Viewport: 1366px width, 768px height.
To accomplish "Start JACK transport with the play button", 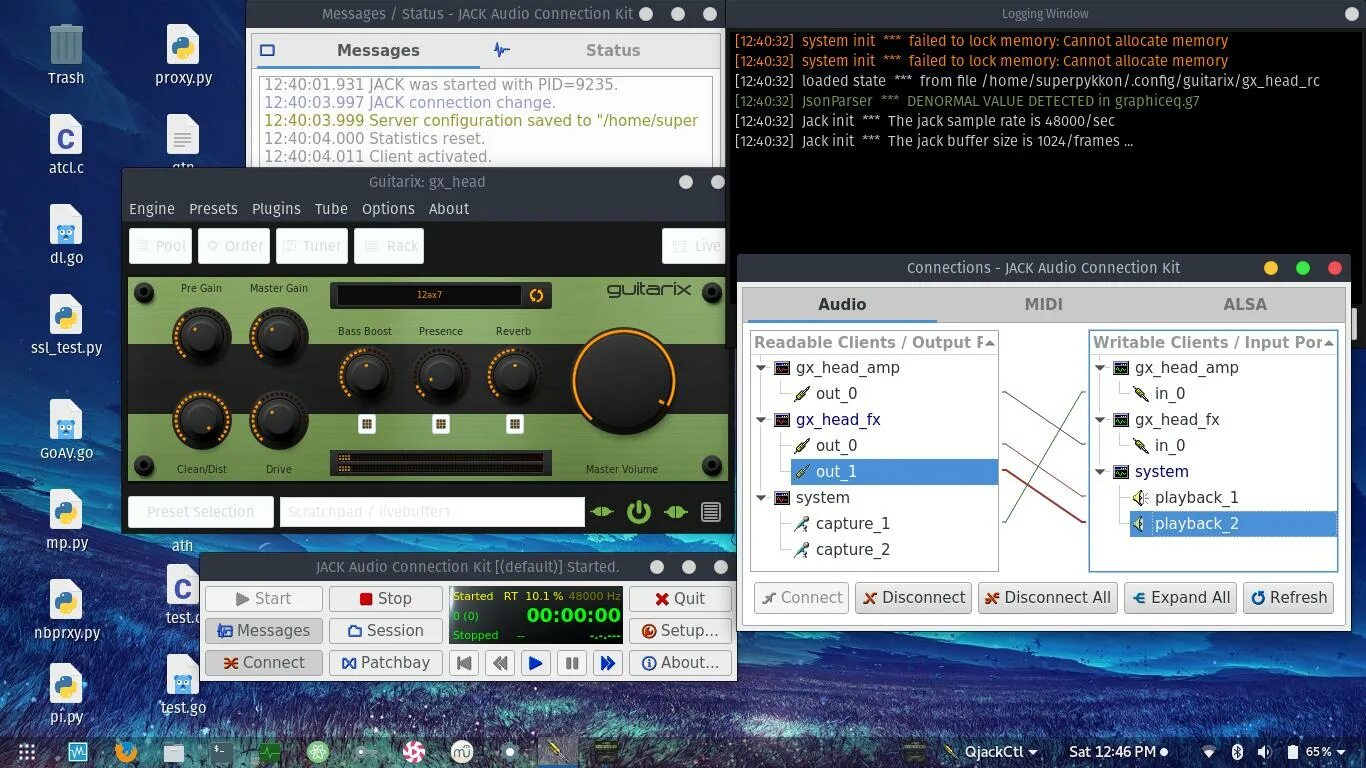I will pyautogui.click(x=536, y=663).
